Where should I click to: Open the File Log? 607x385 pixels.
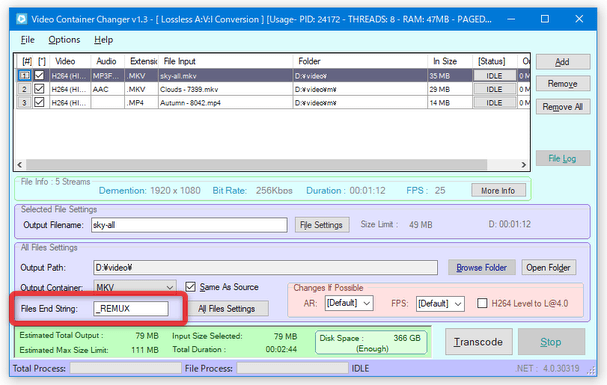(x=563, y=158)
